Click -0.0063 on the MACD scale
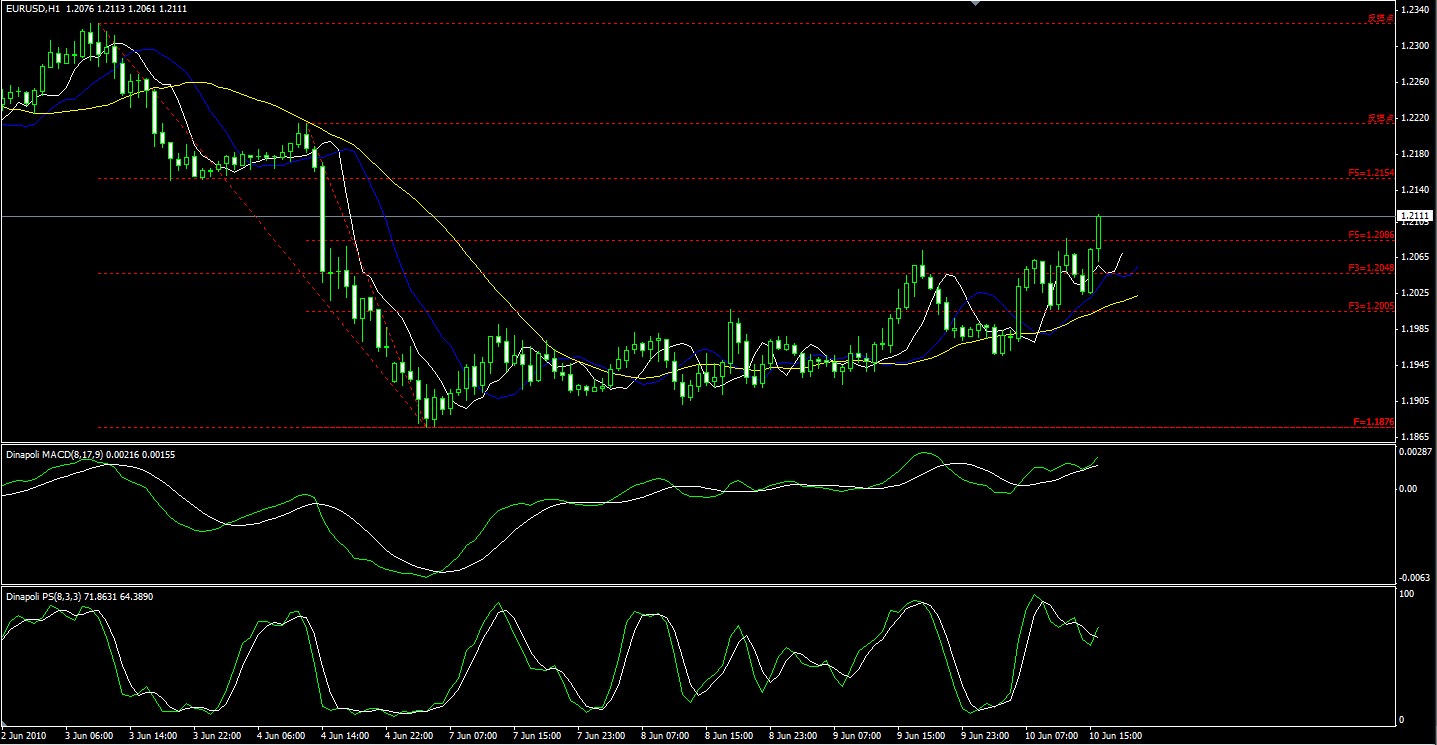Image resolution: width=1437 pixels, height=745 pixels. click(x=1414, y=577)
